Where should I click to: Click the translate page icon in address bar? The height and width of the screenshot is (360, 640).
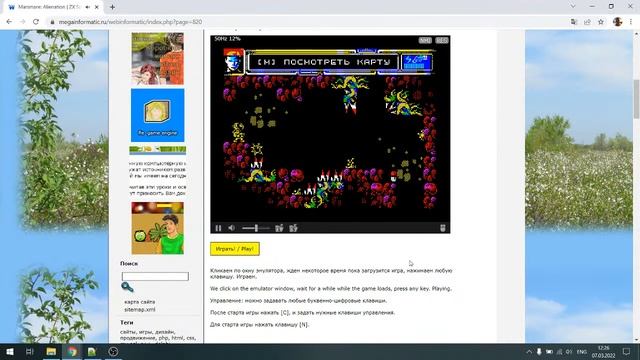click(574, 22)
